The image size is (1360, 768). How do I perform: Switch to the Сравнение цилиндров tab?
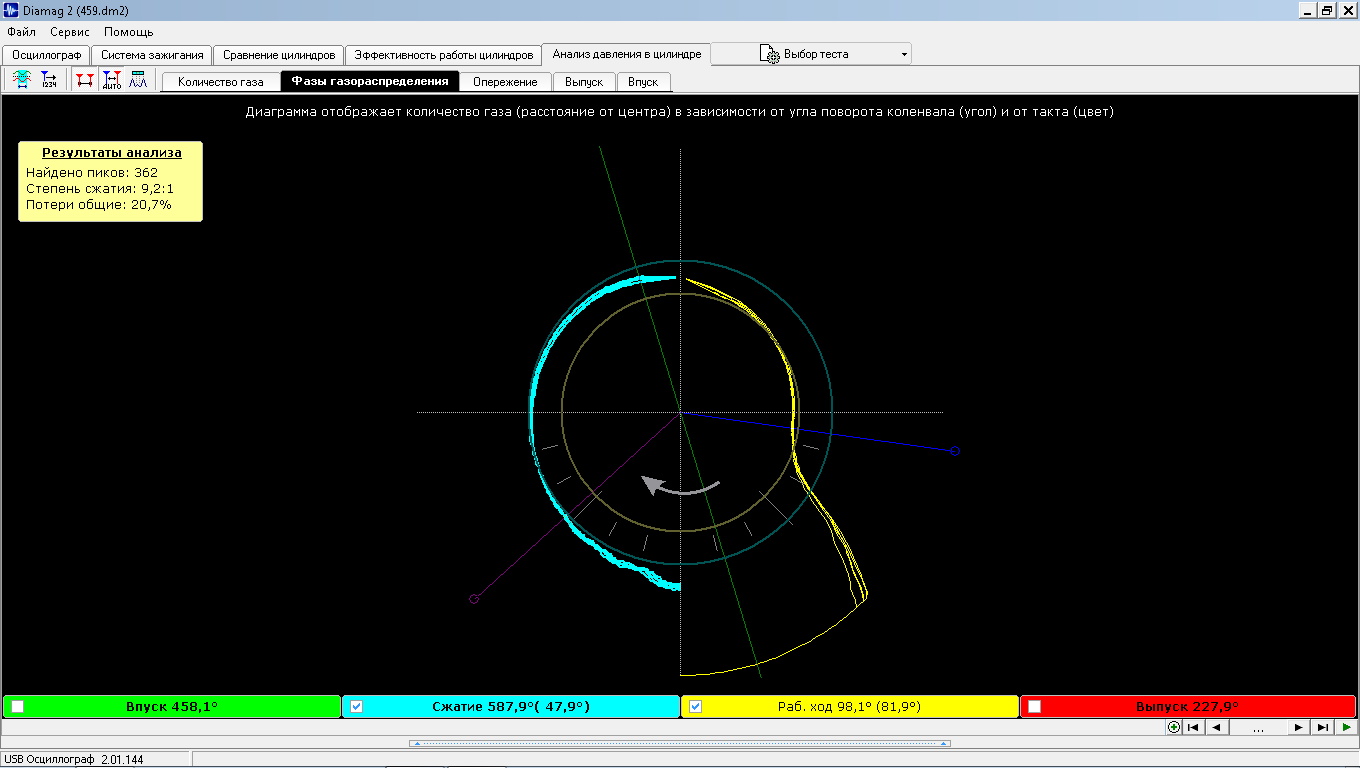click(279, 55)
